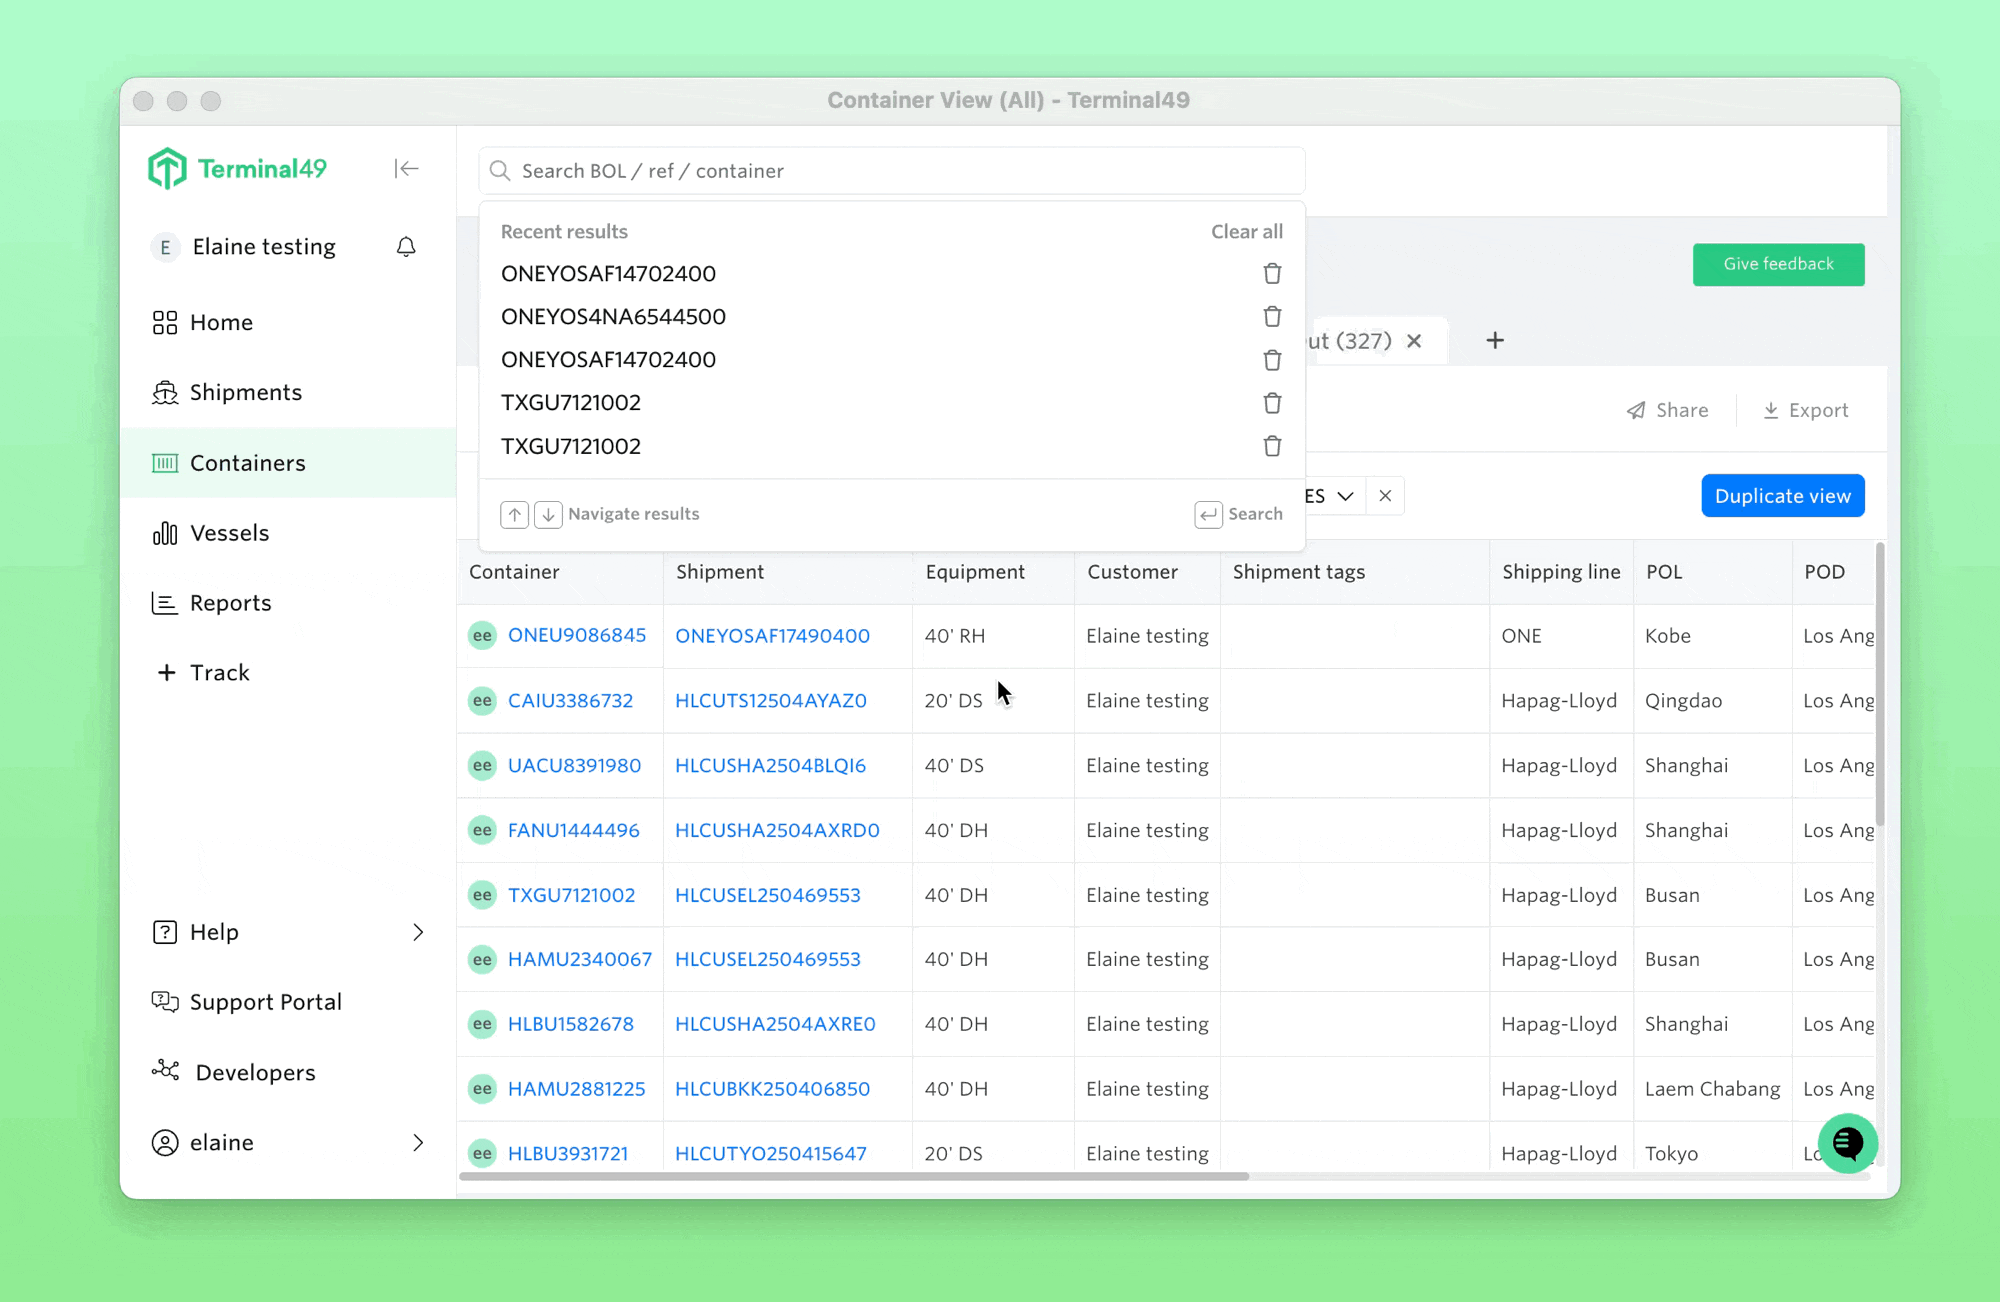This screenshot has width=2000, height=1302.
Task: Expand the filter chevron dropdown
Action: click(x=1346, y=496)
